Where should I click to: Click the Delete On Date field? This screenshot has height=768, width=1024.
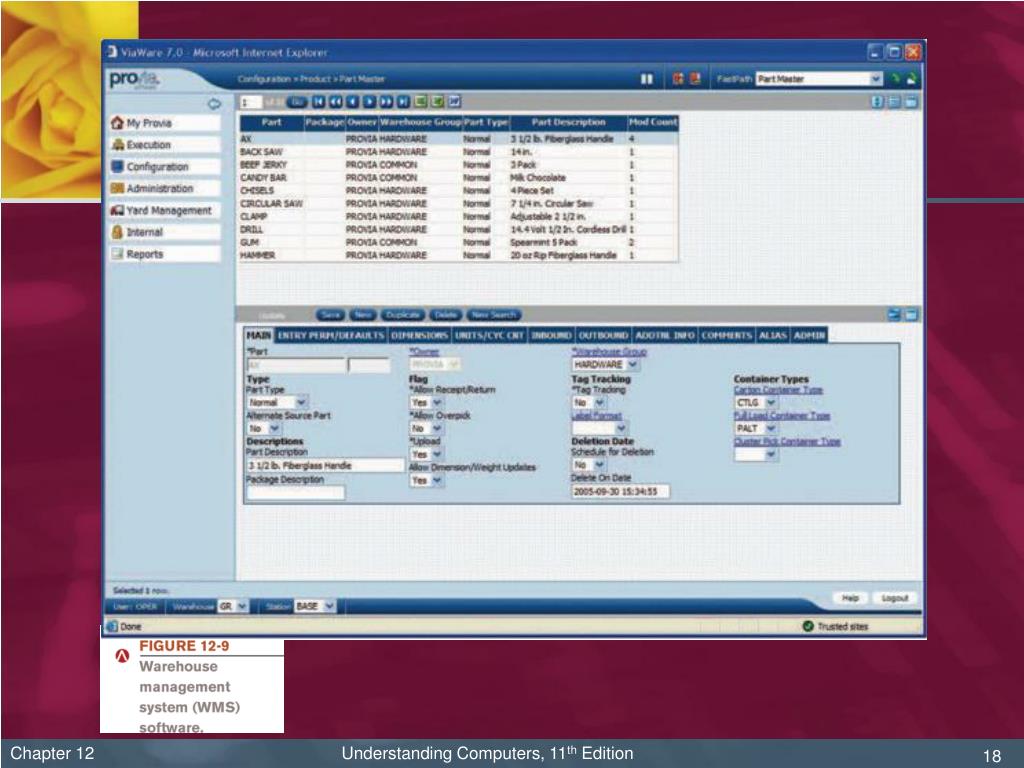click(620, 491)
